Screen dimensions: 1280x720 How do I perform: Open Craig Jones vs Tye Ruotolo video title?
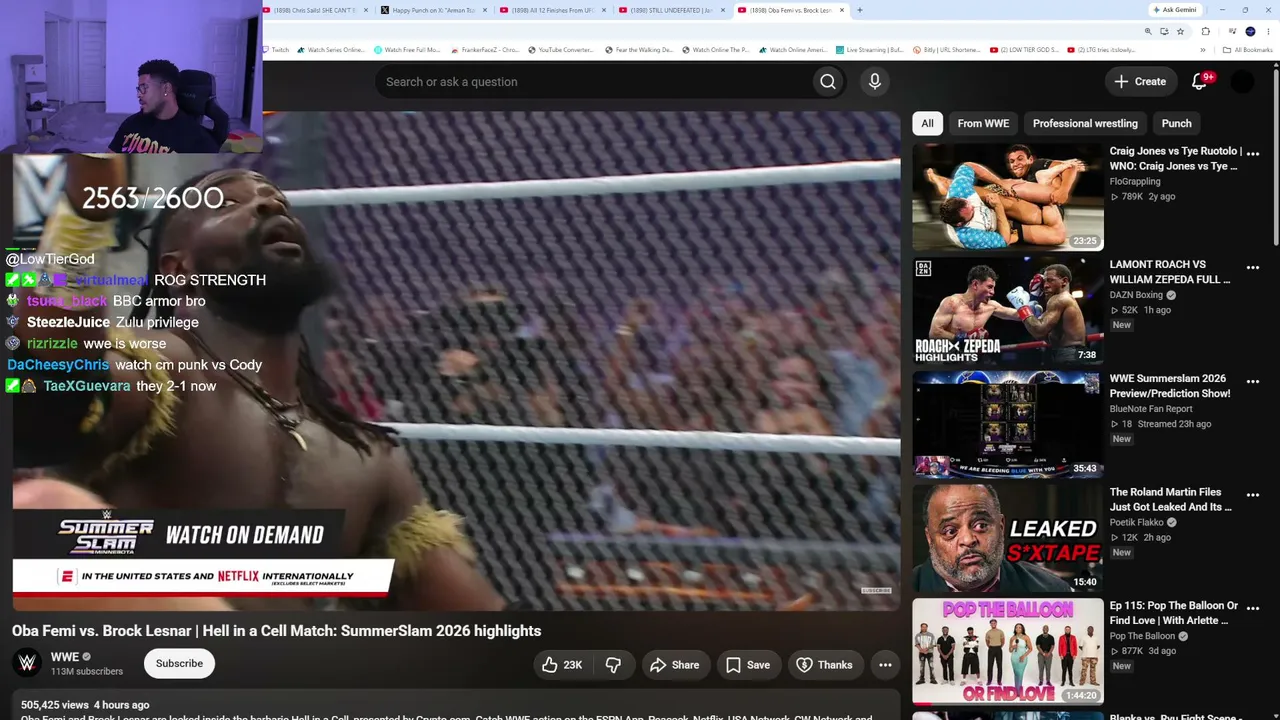point(1175,159)
